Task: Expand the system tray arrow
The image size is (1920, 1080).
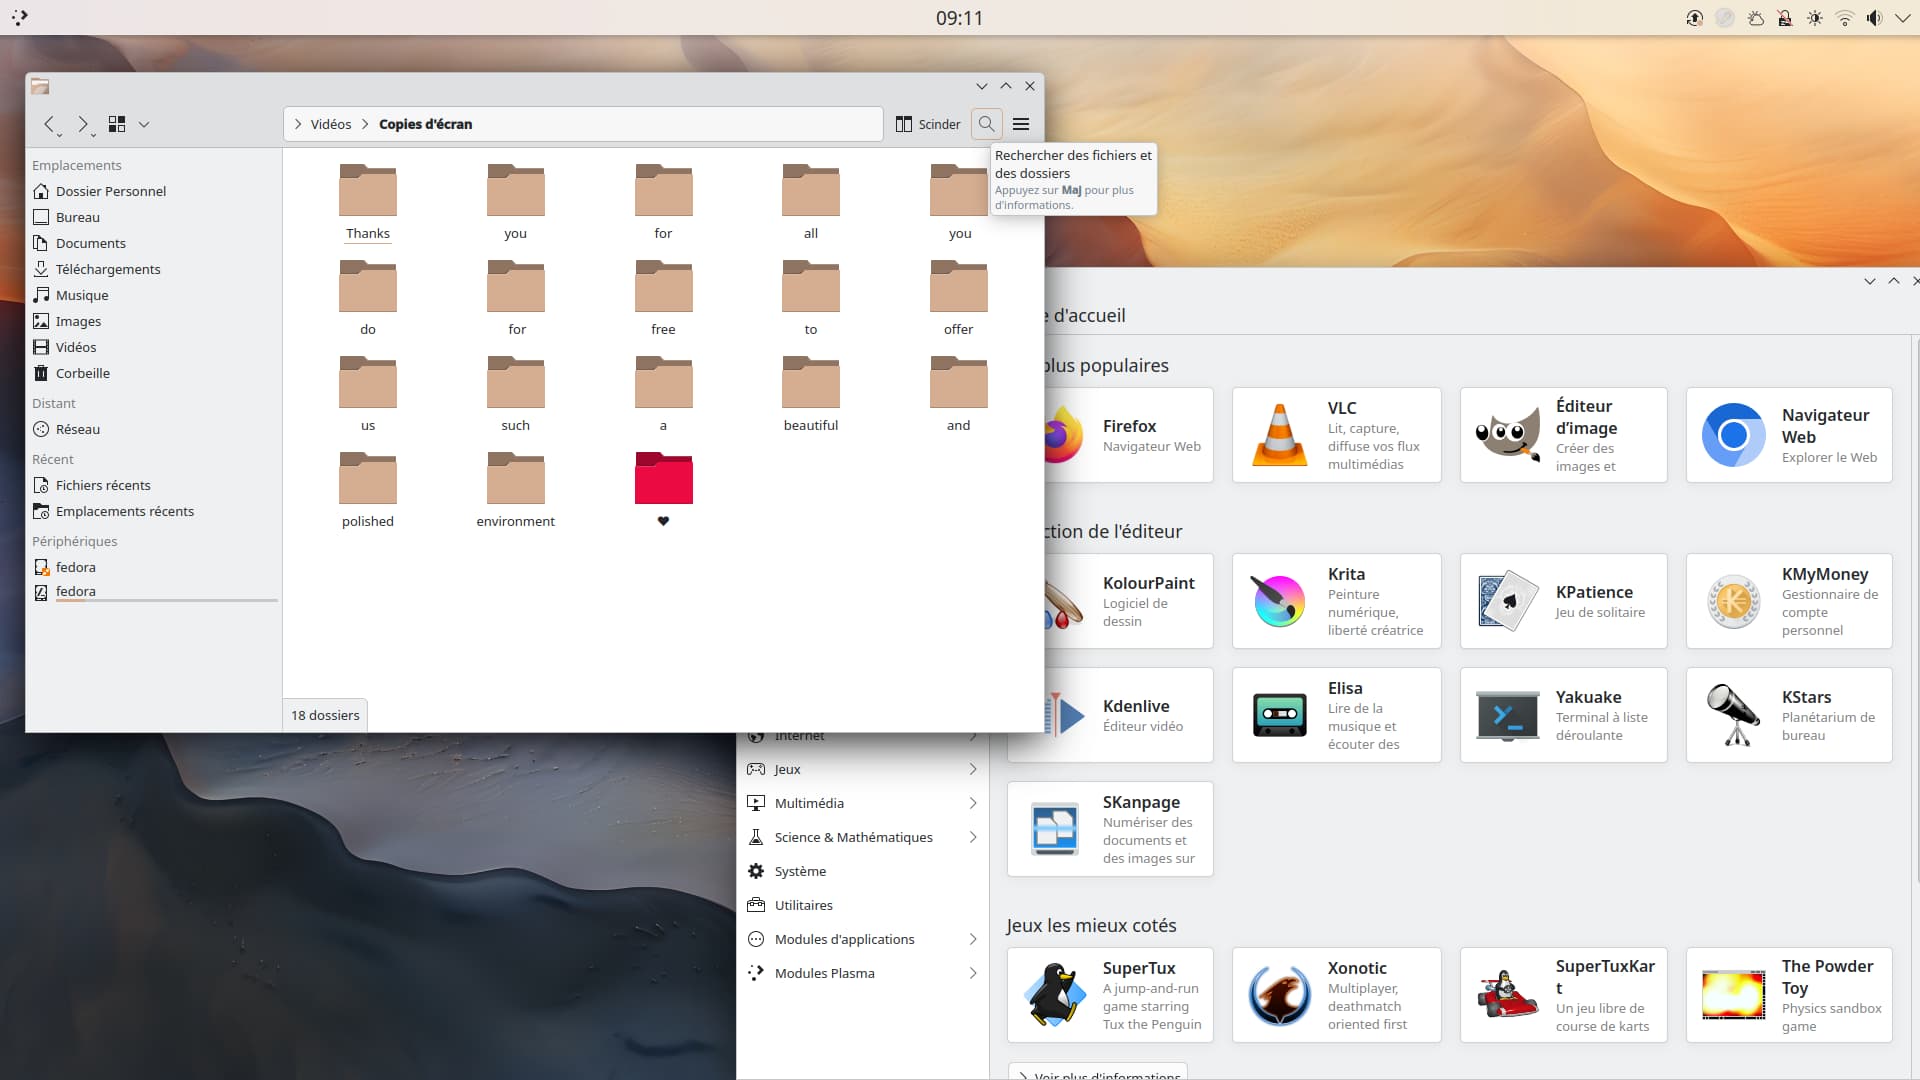Action: (x=1902, y=18)
